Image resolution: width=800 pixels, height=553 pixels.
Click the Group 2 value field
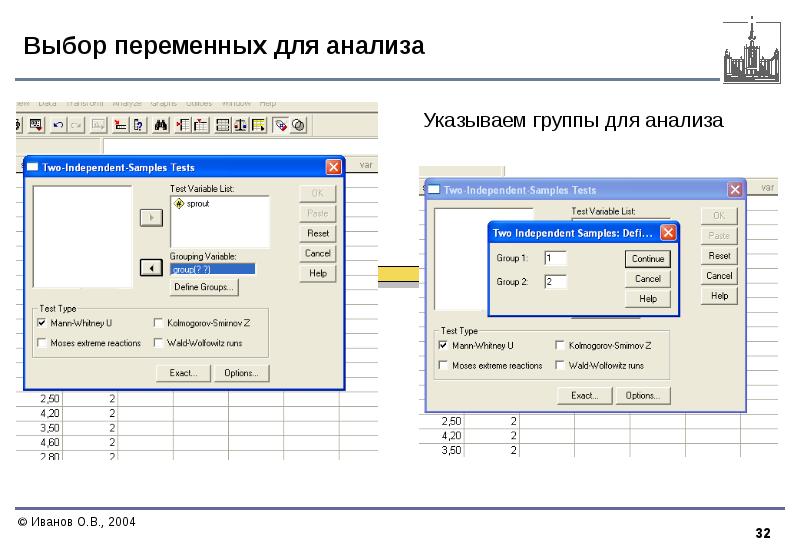555,282
